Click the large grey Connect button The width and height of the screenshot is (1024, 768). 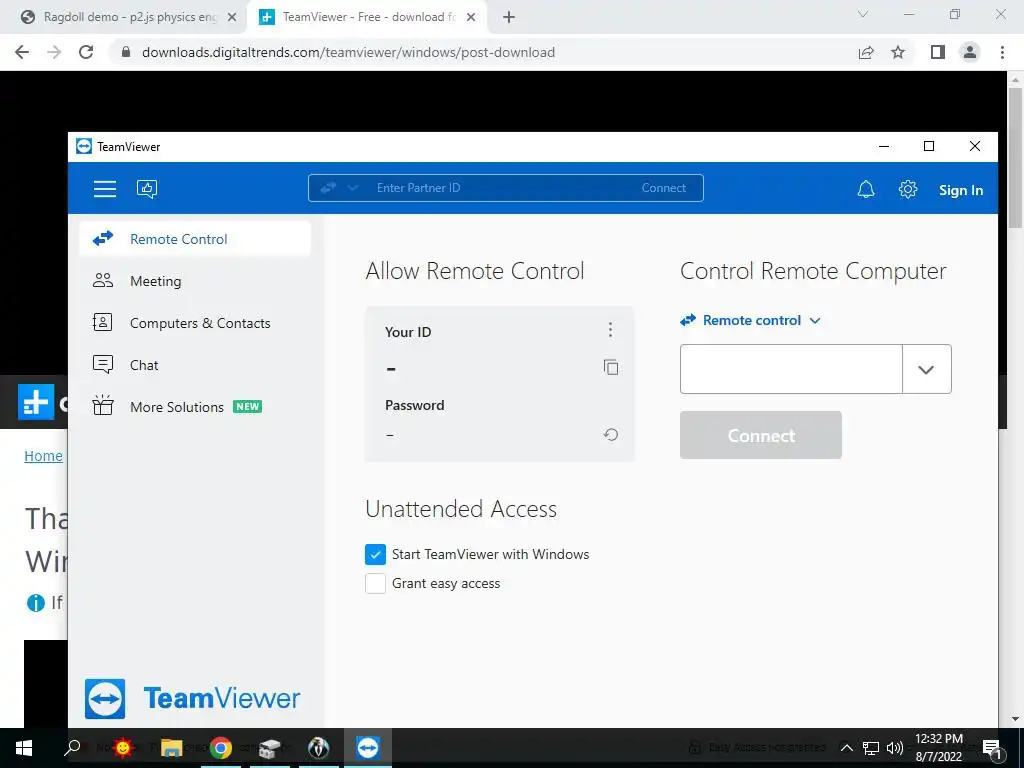click(761, 435)
